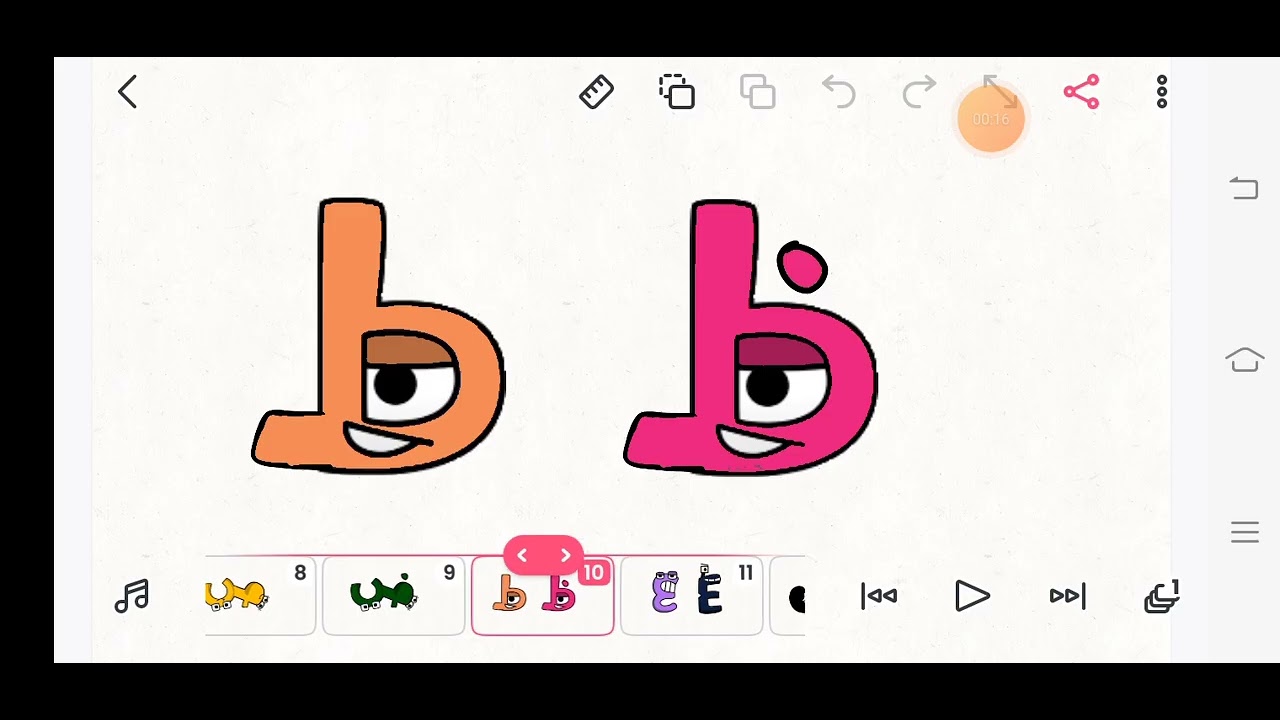Jump to the first frame

click(879, 596)
